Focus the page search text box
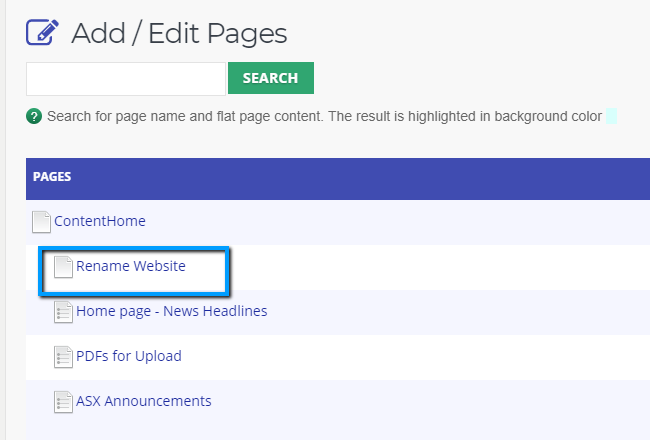 [x=126, y=79]
